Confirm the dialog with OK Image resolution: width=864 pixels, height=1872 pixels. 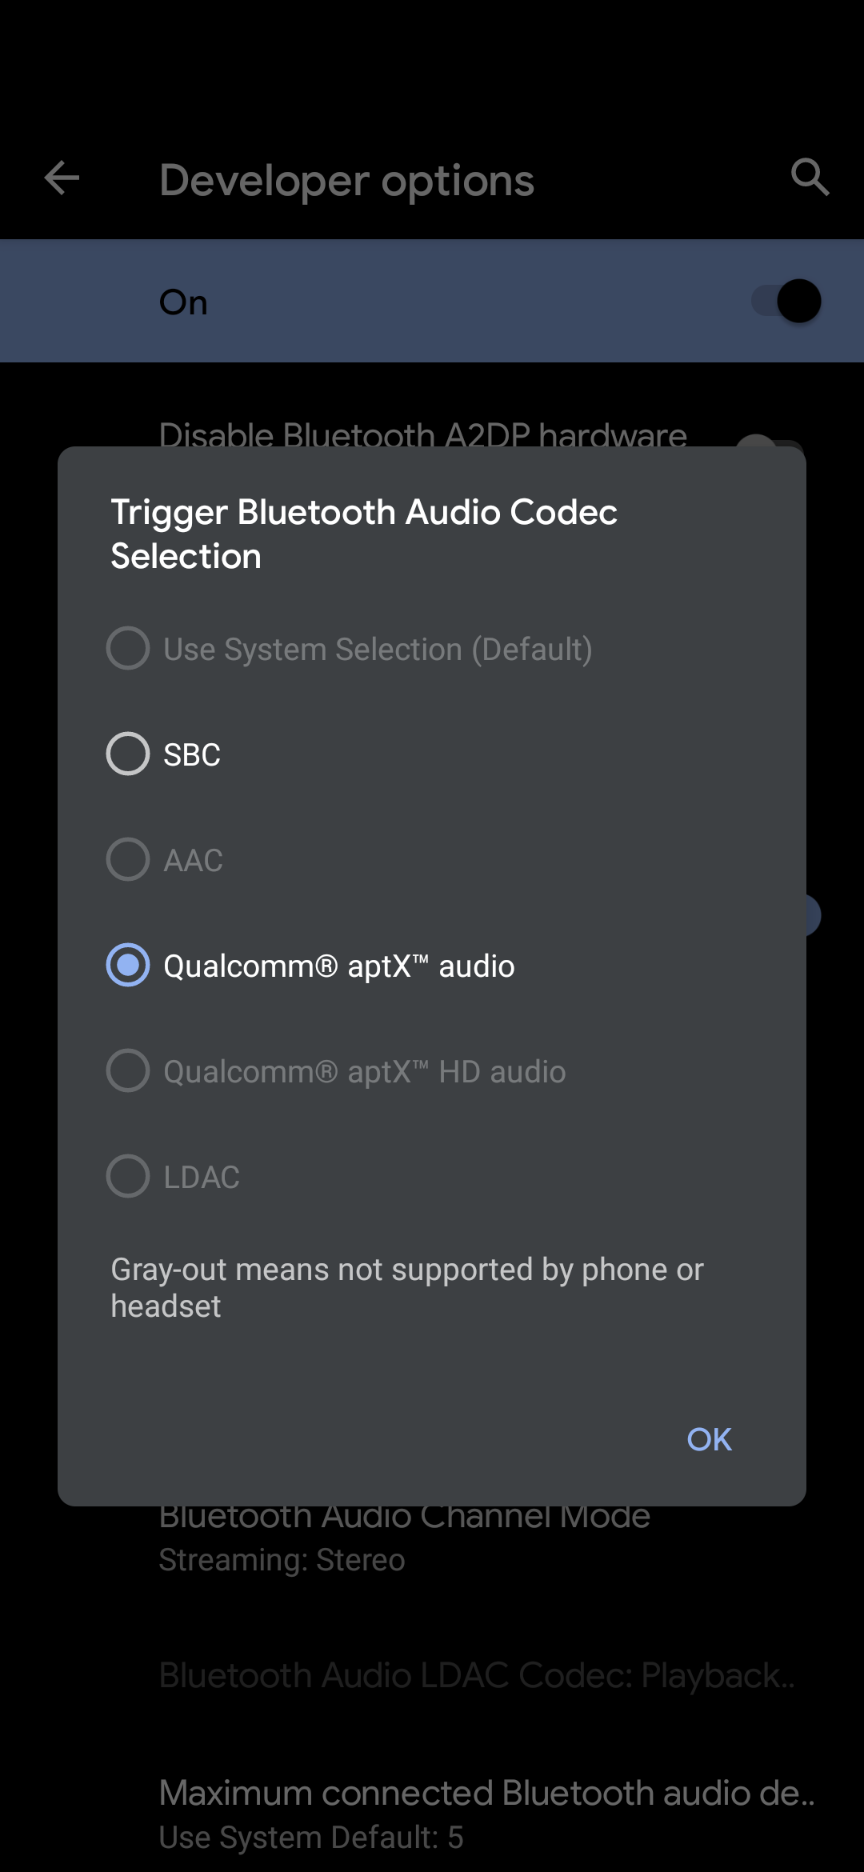click(709, 1439)
